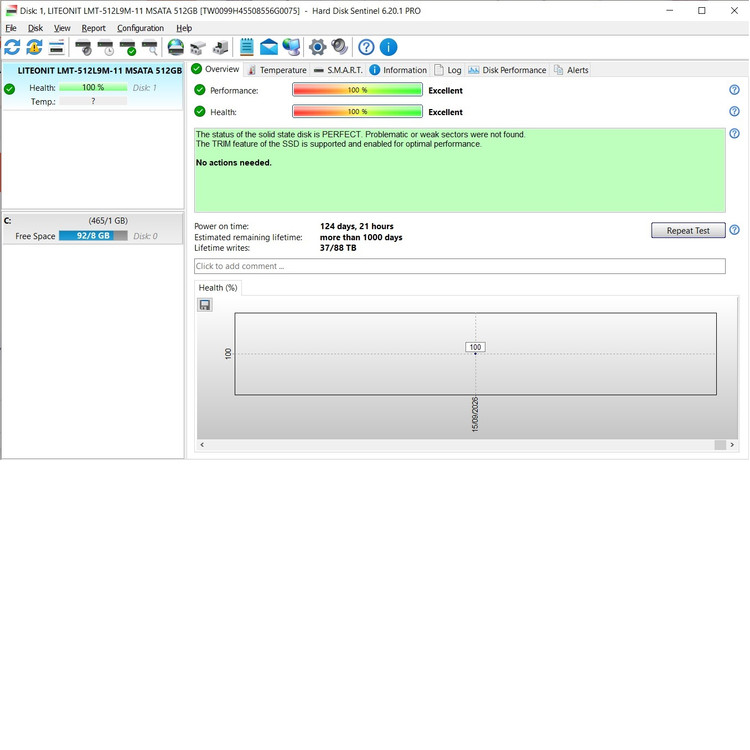Click the help icon beside Health row
750x750 pixels.
point(734,111)
